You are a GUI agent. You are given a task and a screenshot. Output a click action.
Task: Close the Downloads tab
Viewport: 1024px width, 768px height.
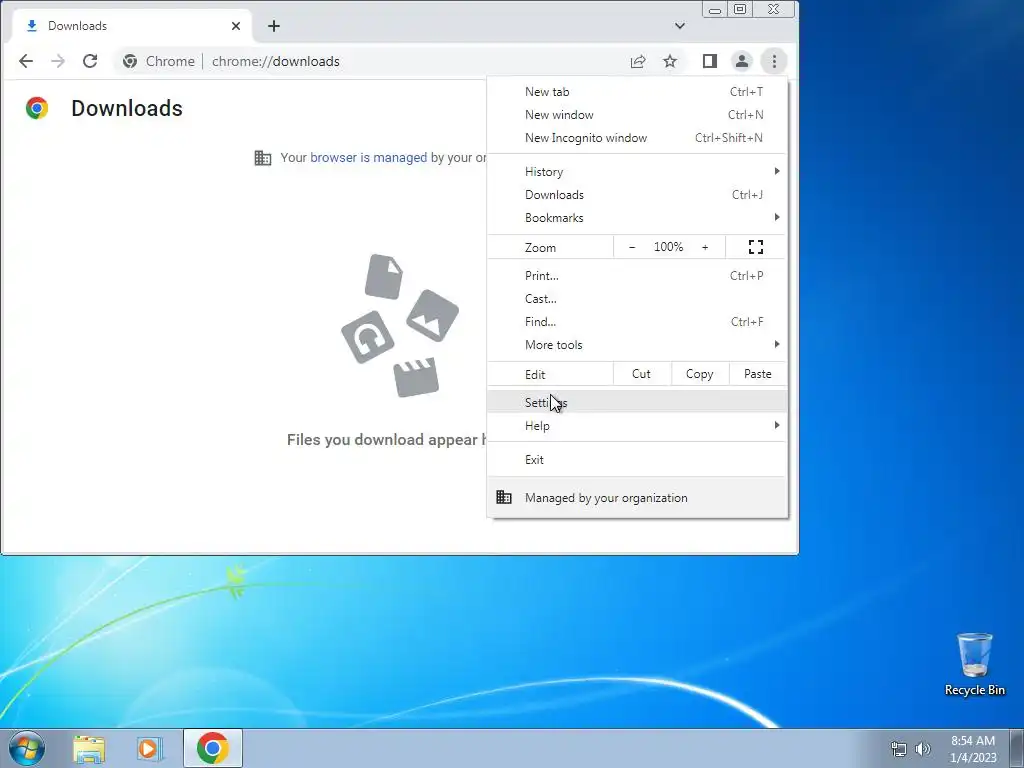(236, 26)
